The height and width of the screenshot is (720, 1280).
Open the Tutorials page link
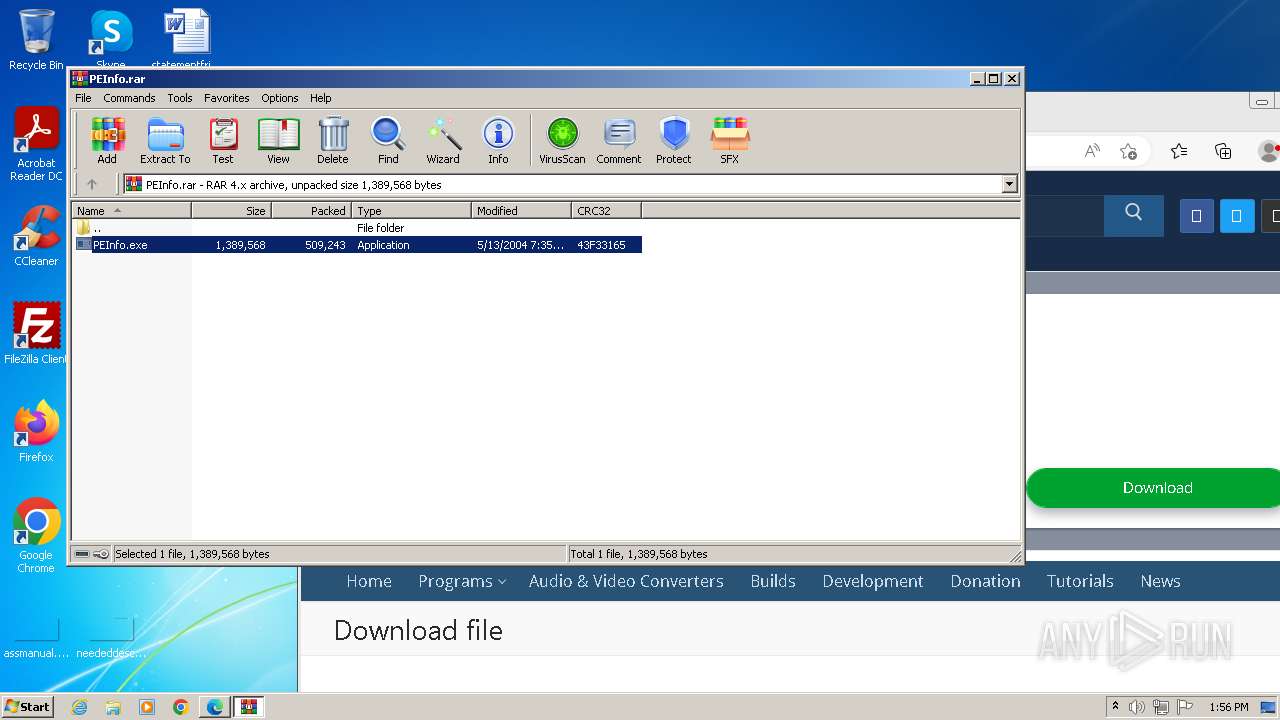click(x=1080, y=581)
